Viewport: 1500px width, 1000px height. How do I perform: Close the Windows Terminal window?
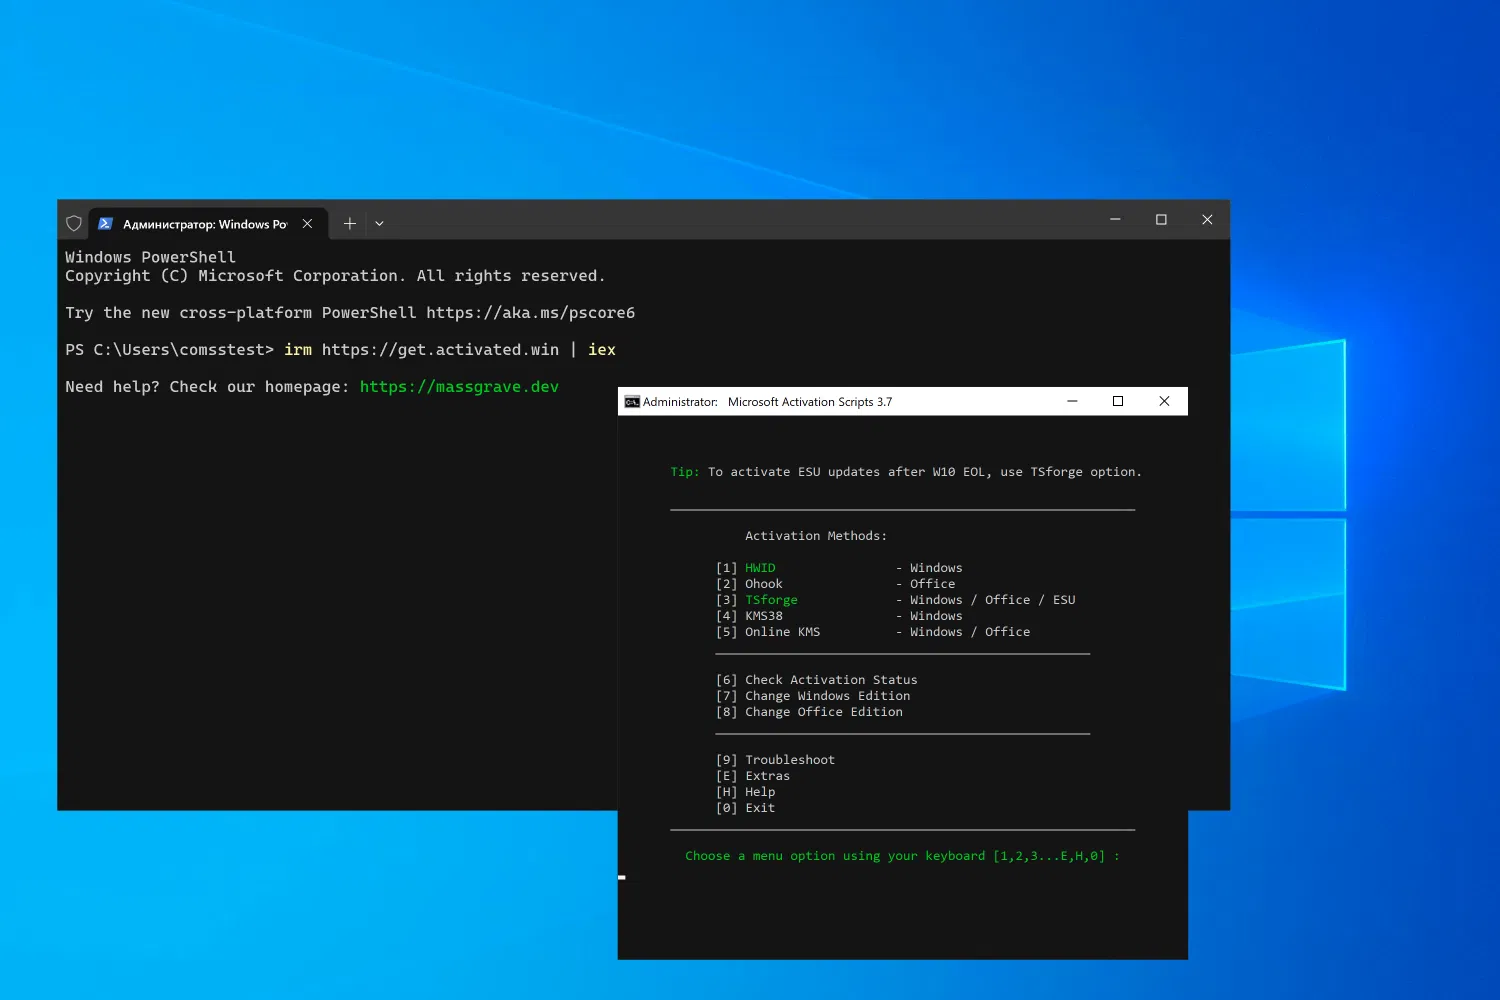coord(1207,220)
